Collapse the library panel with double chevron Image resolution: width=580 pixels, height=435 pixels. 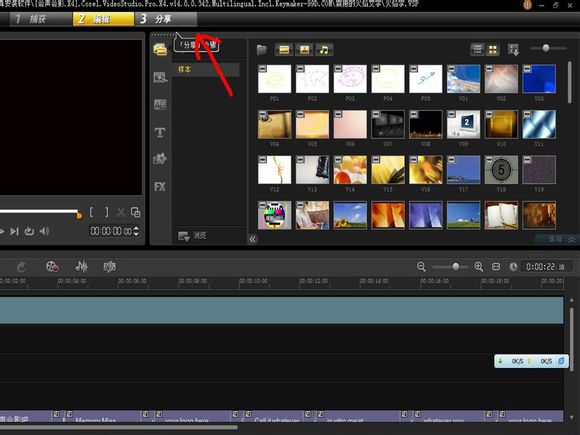pos(252,239)
